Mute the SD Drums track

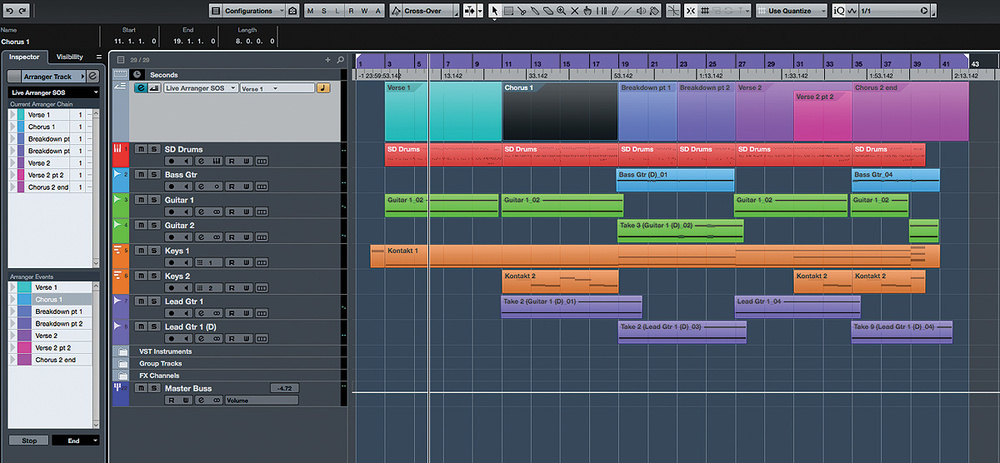139,149
